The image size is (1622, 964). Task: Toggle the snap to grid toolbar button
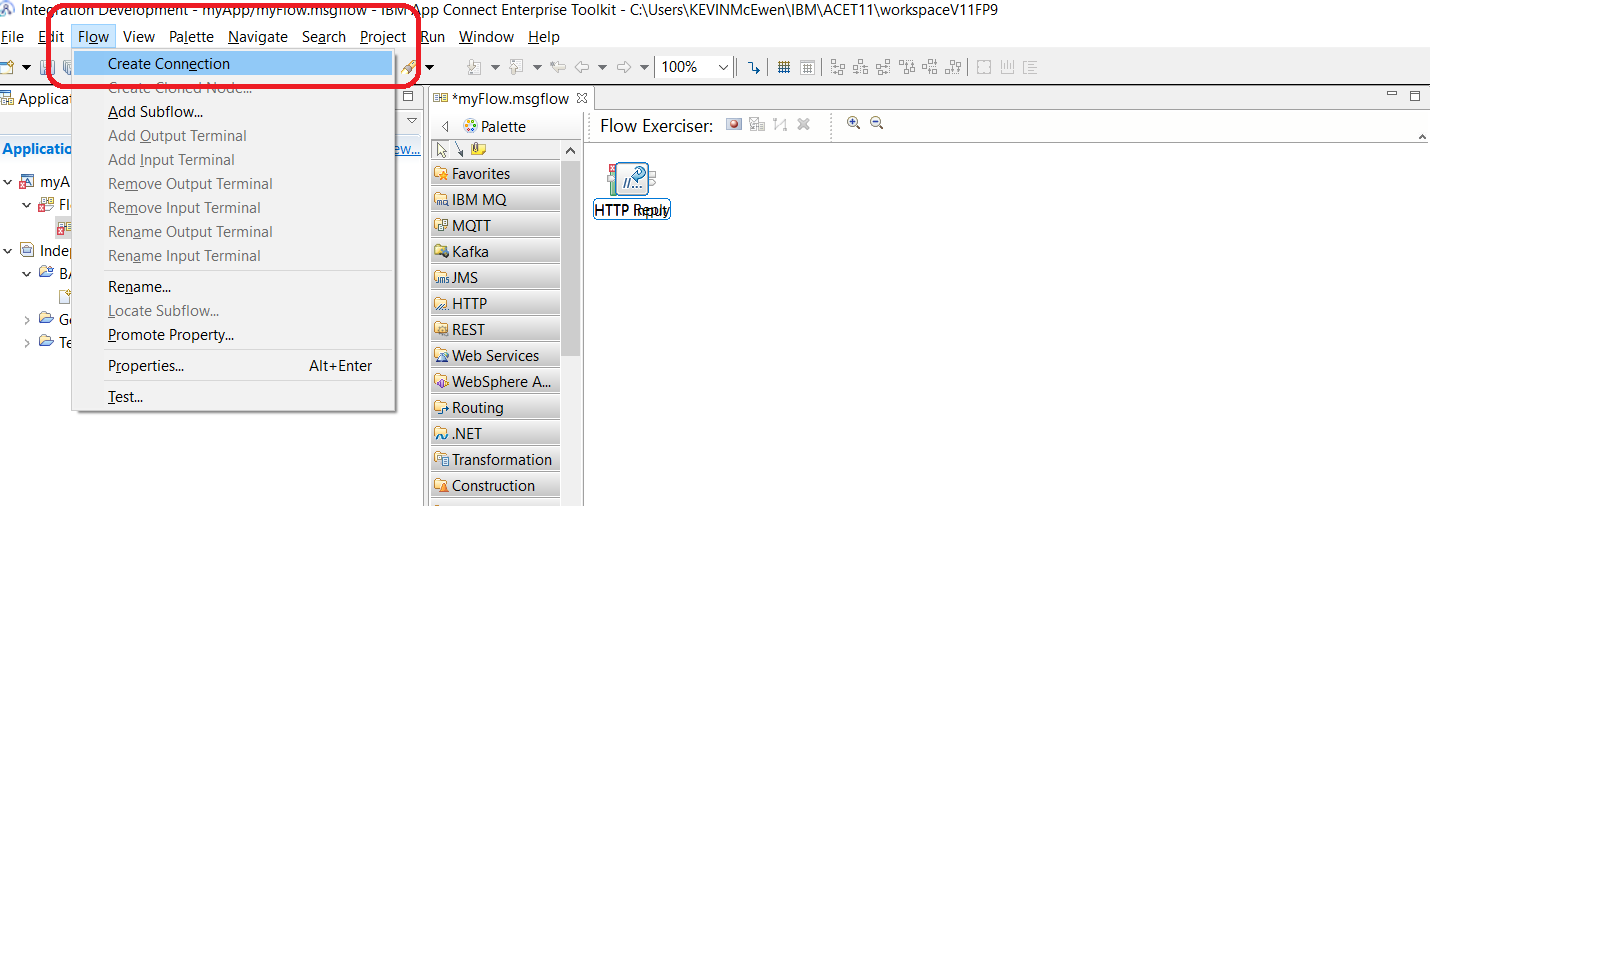[x=807, y=67]
